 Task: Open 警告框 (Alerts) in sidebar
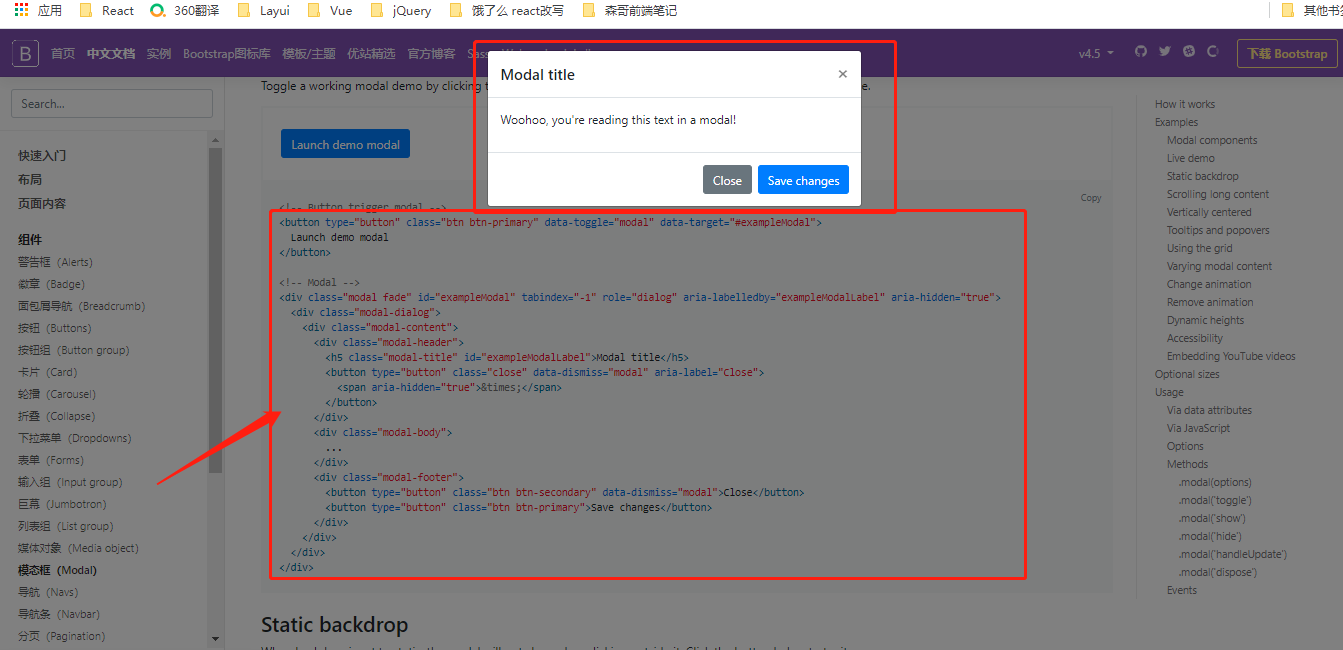point(55,262)
